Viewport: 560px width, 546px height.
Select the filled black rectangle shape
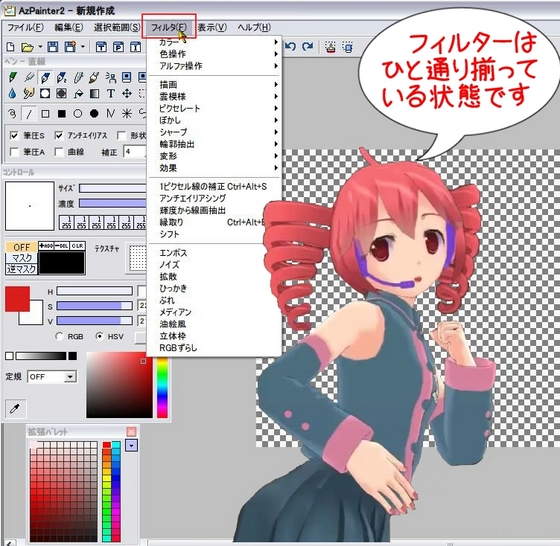point(61,114)
